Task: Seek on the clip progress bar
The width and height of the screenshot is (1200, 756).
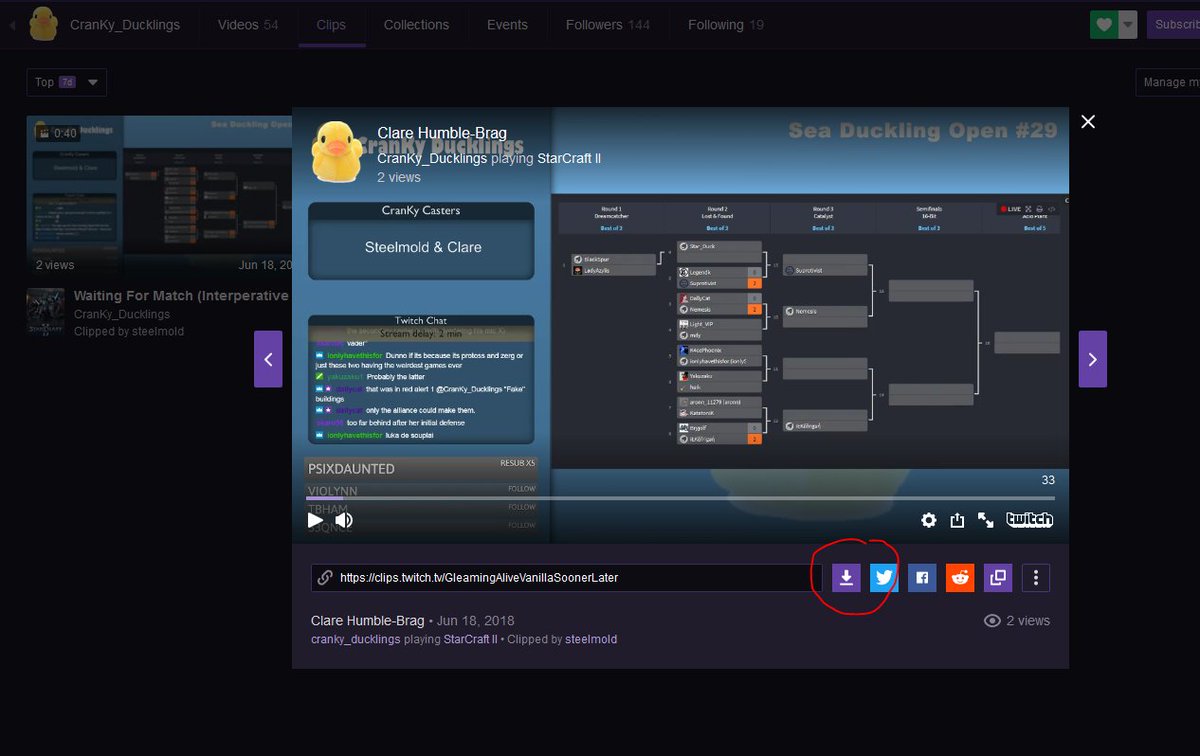Action: tap(680, 498)
